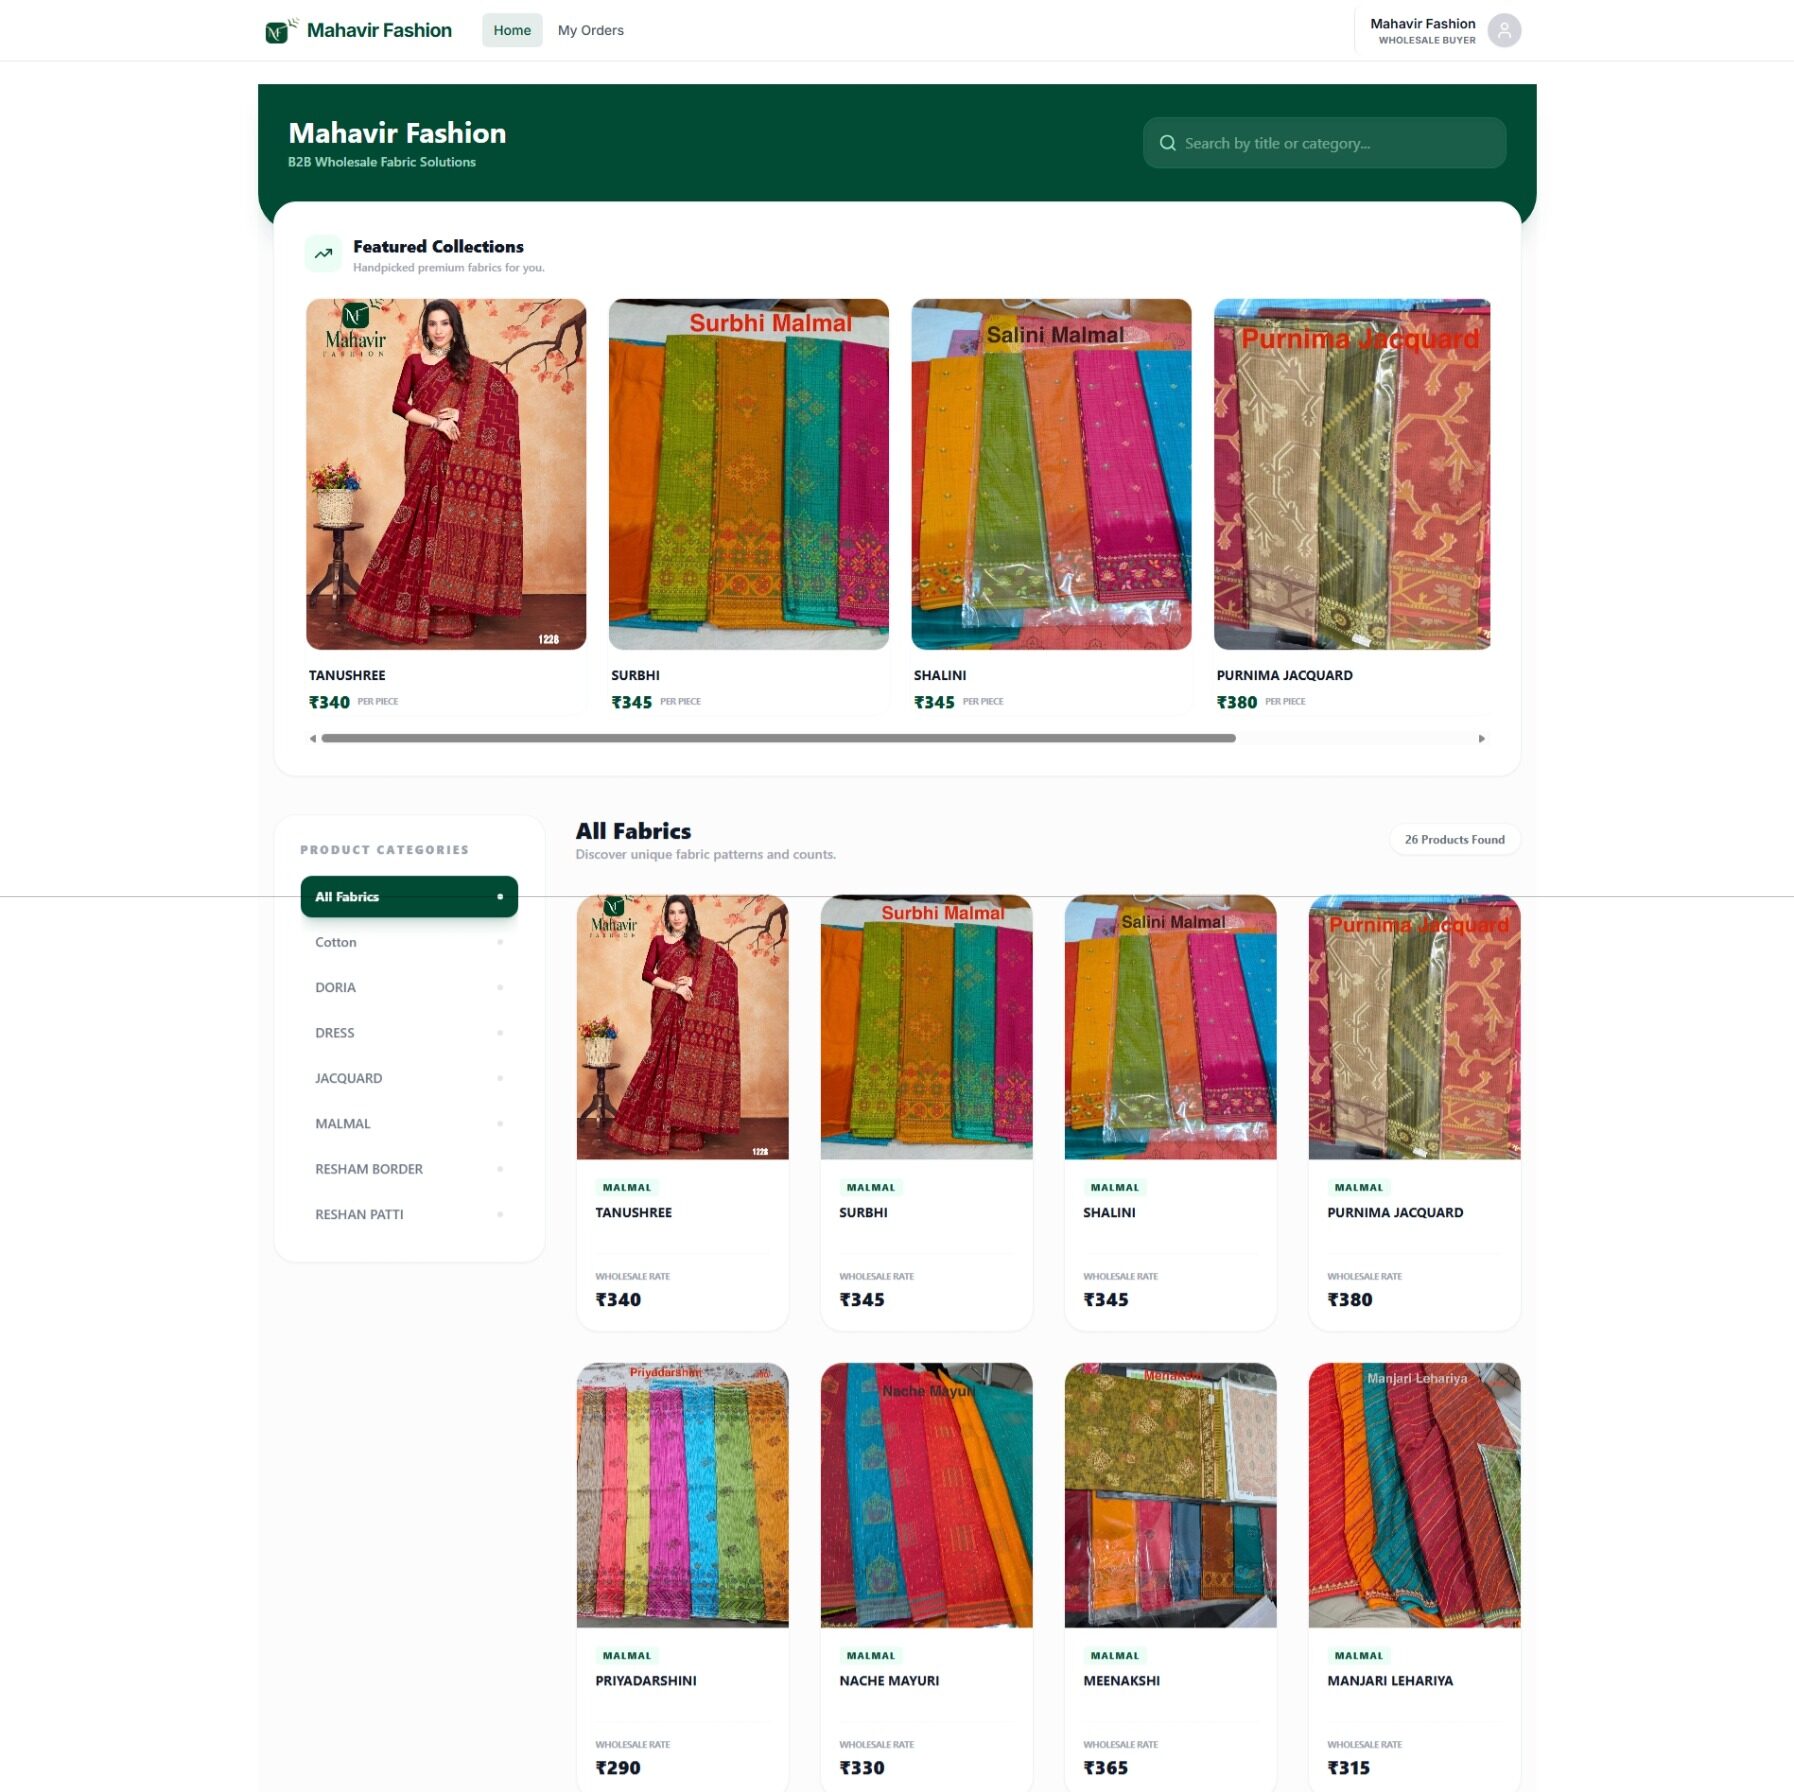Click the Mahavir Fashion logo icon

point(279,31)
